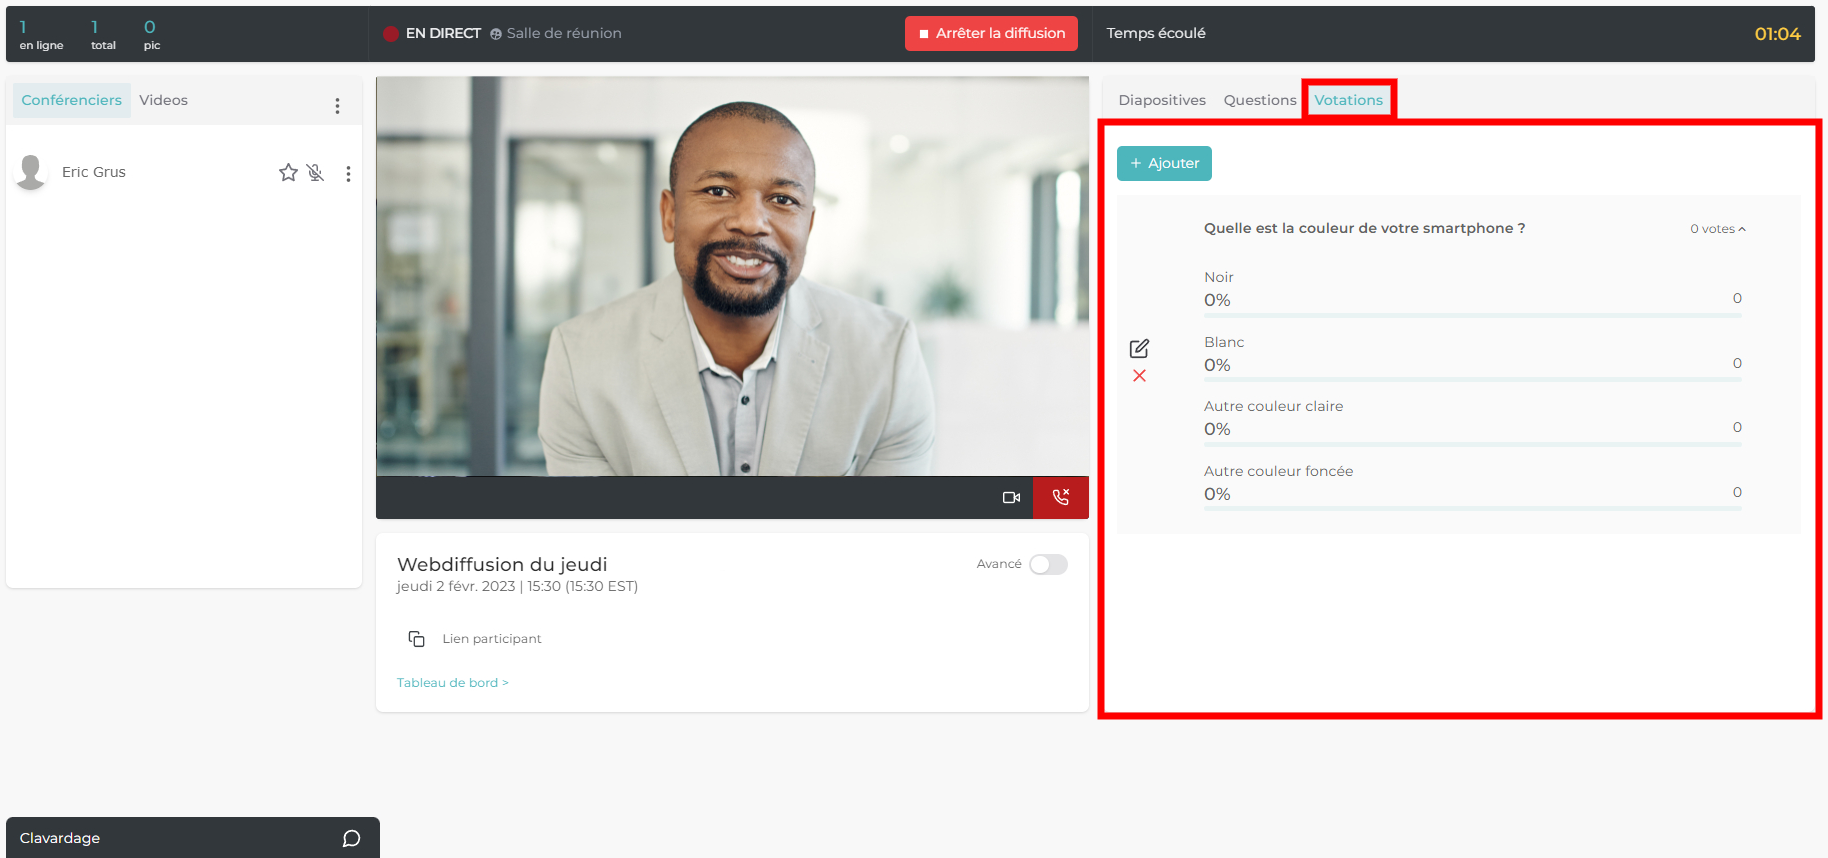Open the speakers panel three-dot menu
Screen dimensions: 1828x858
[337, 106]
